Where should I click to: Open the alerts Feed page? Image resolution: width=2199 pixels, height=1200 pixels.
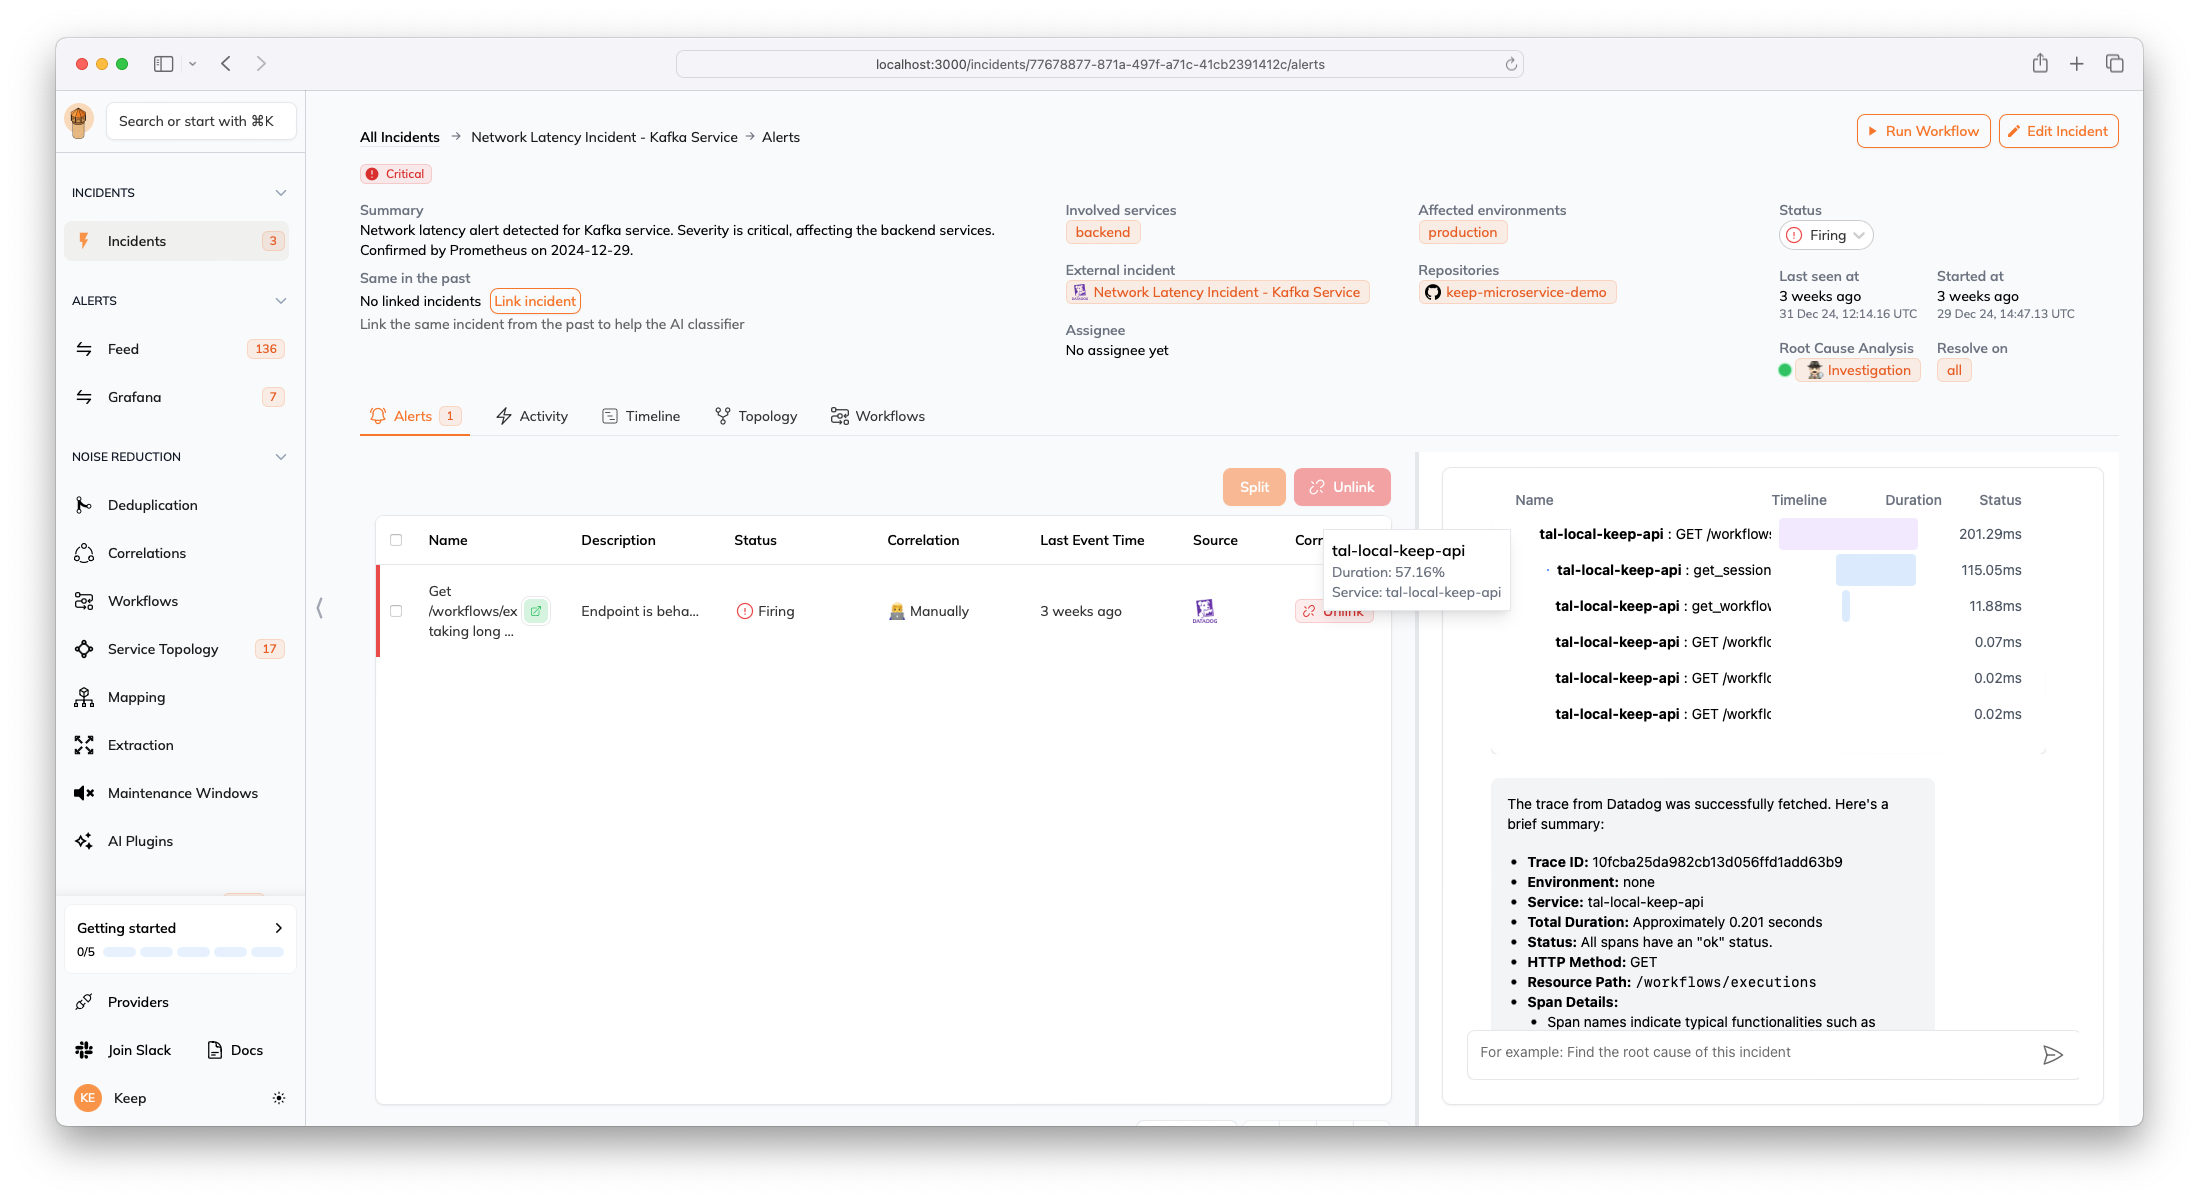coord(177,349)
